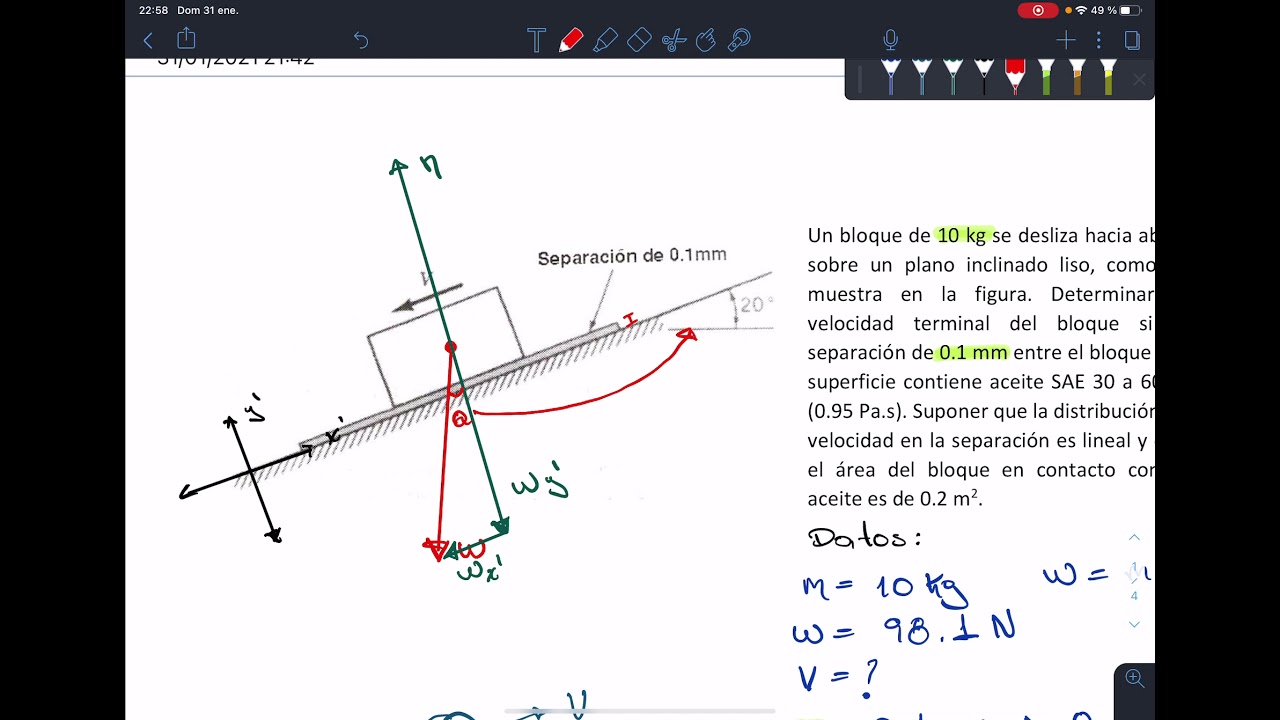
Task: Select the Scissors selection tool
Action: [673, 40]
